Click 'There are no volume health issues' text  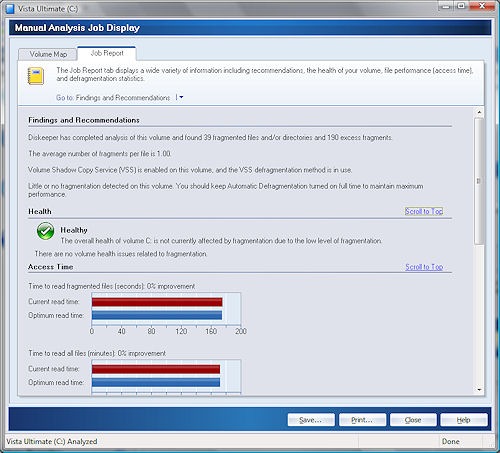[x=121, y=254]
